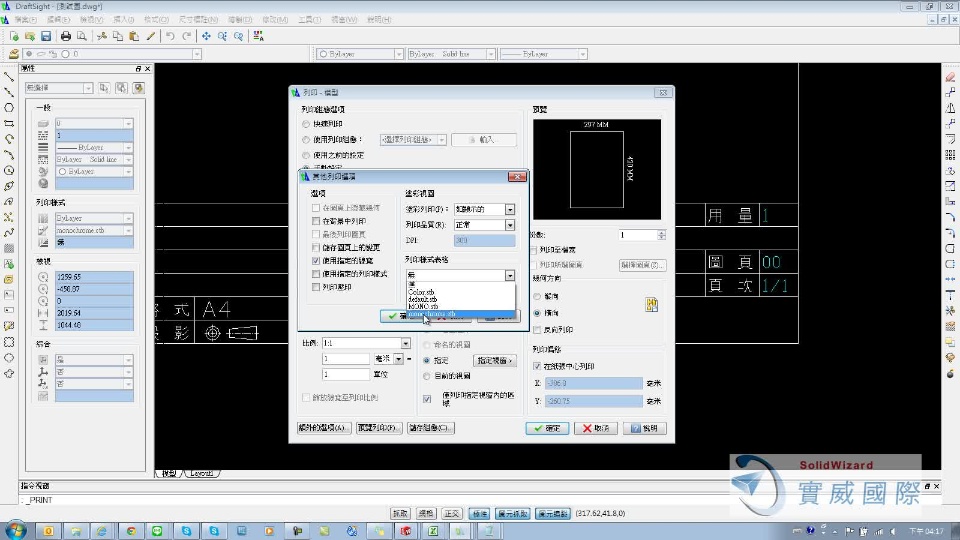960x540 pixels.
Task: Click the Undo arrow icon
Action: [170, 36]
